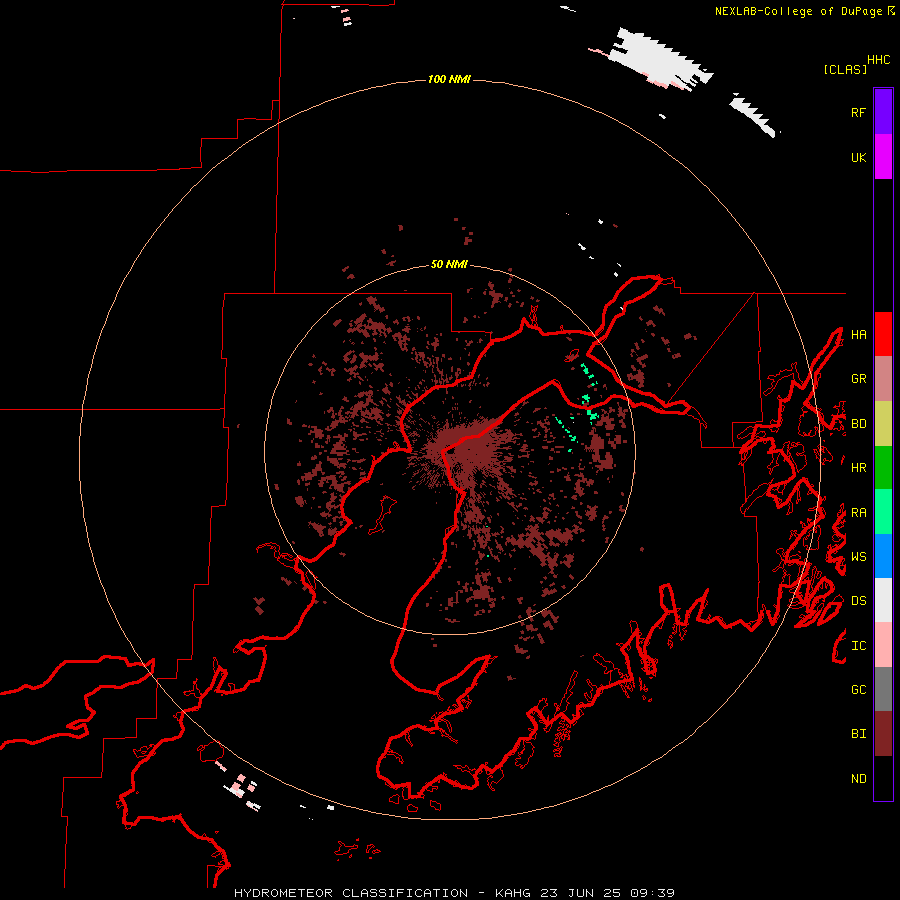Click the 100 NMI range ring label
This screenshot has height=900, width=900.
pos(449,79)
